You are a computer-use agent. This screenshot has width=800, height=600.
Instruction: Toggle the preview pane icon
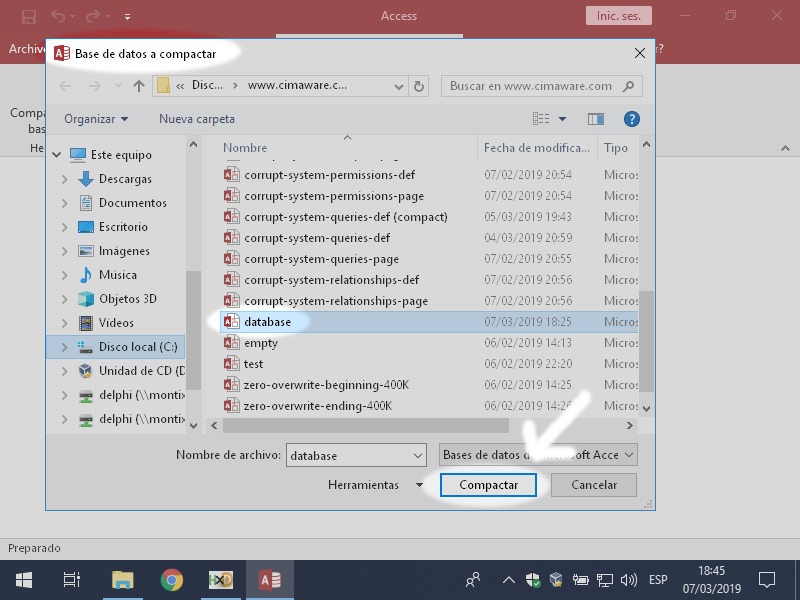pyautogui.click(x=596, y=119)
